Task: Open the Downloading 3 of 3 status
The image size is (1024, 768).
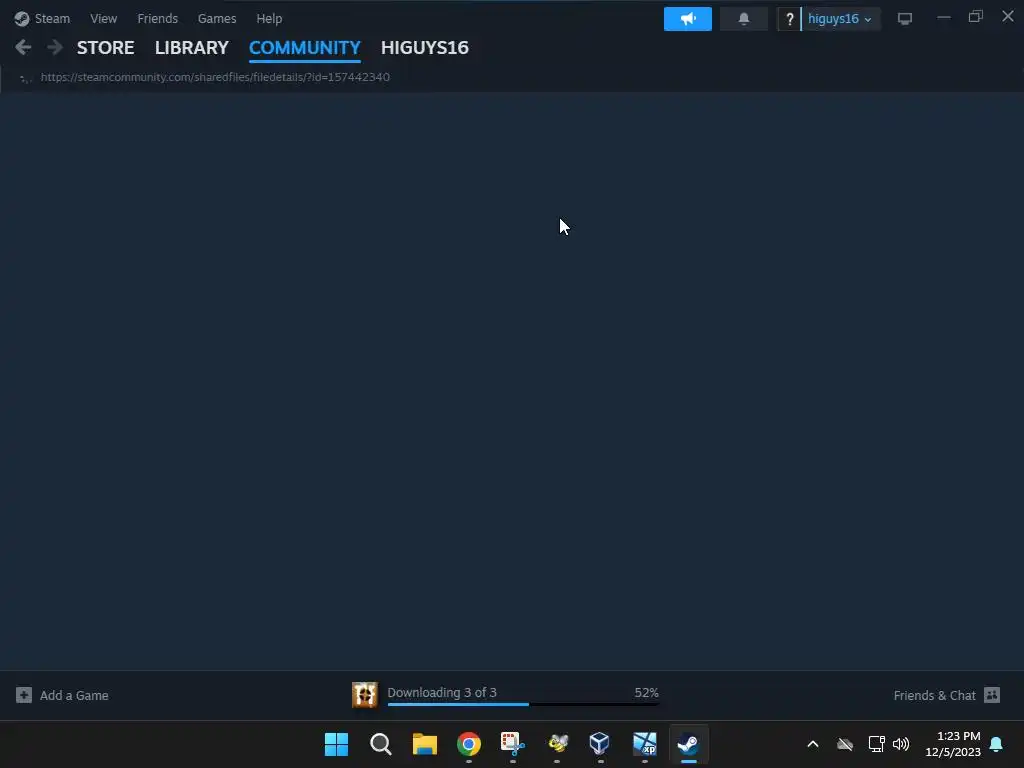Action: pyautogui.click(x=441, y=692)
